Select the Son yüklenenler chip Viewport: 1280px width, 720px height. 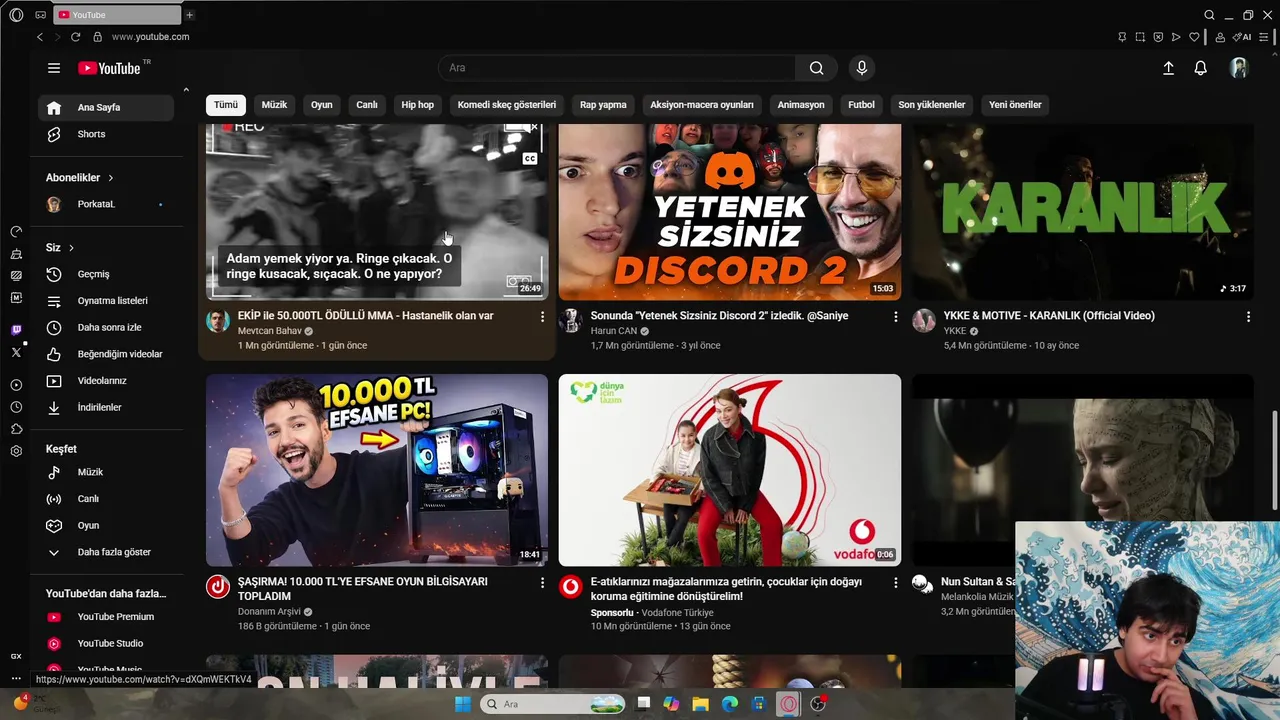pos(931,105)
